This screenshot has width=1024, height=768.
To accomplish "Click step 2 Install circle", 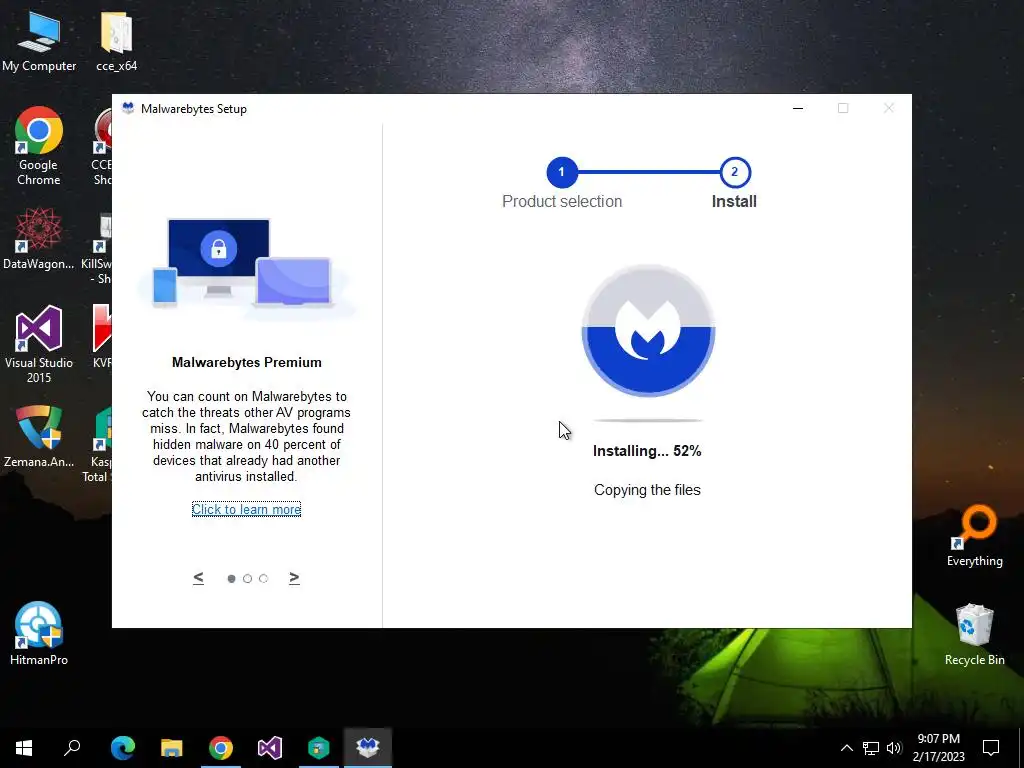I will pyautogui.click(x=735, y=172).
